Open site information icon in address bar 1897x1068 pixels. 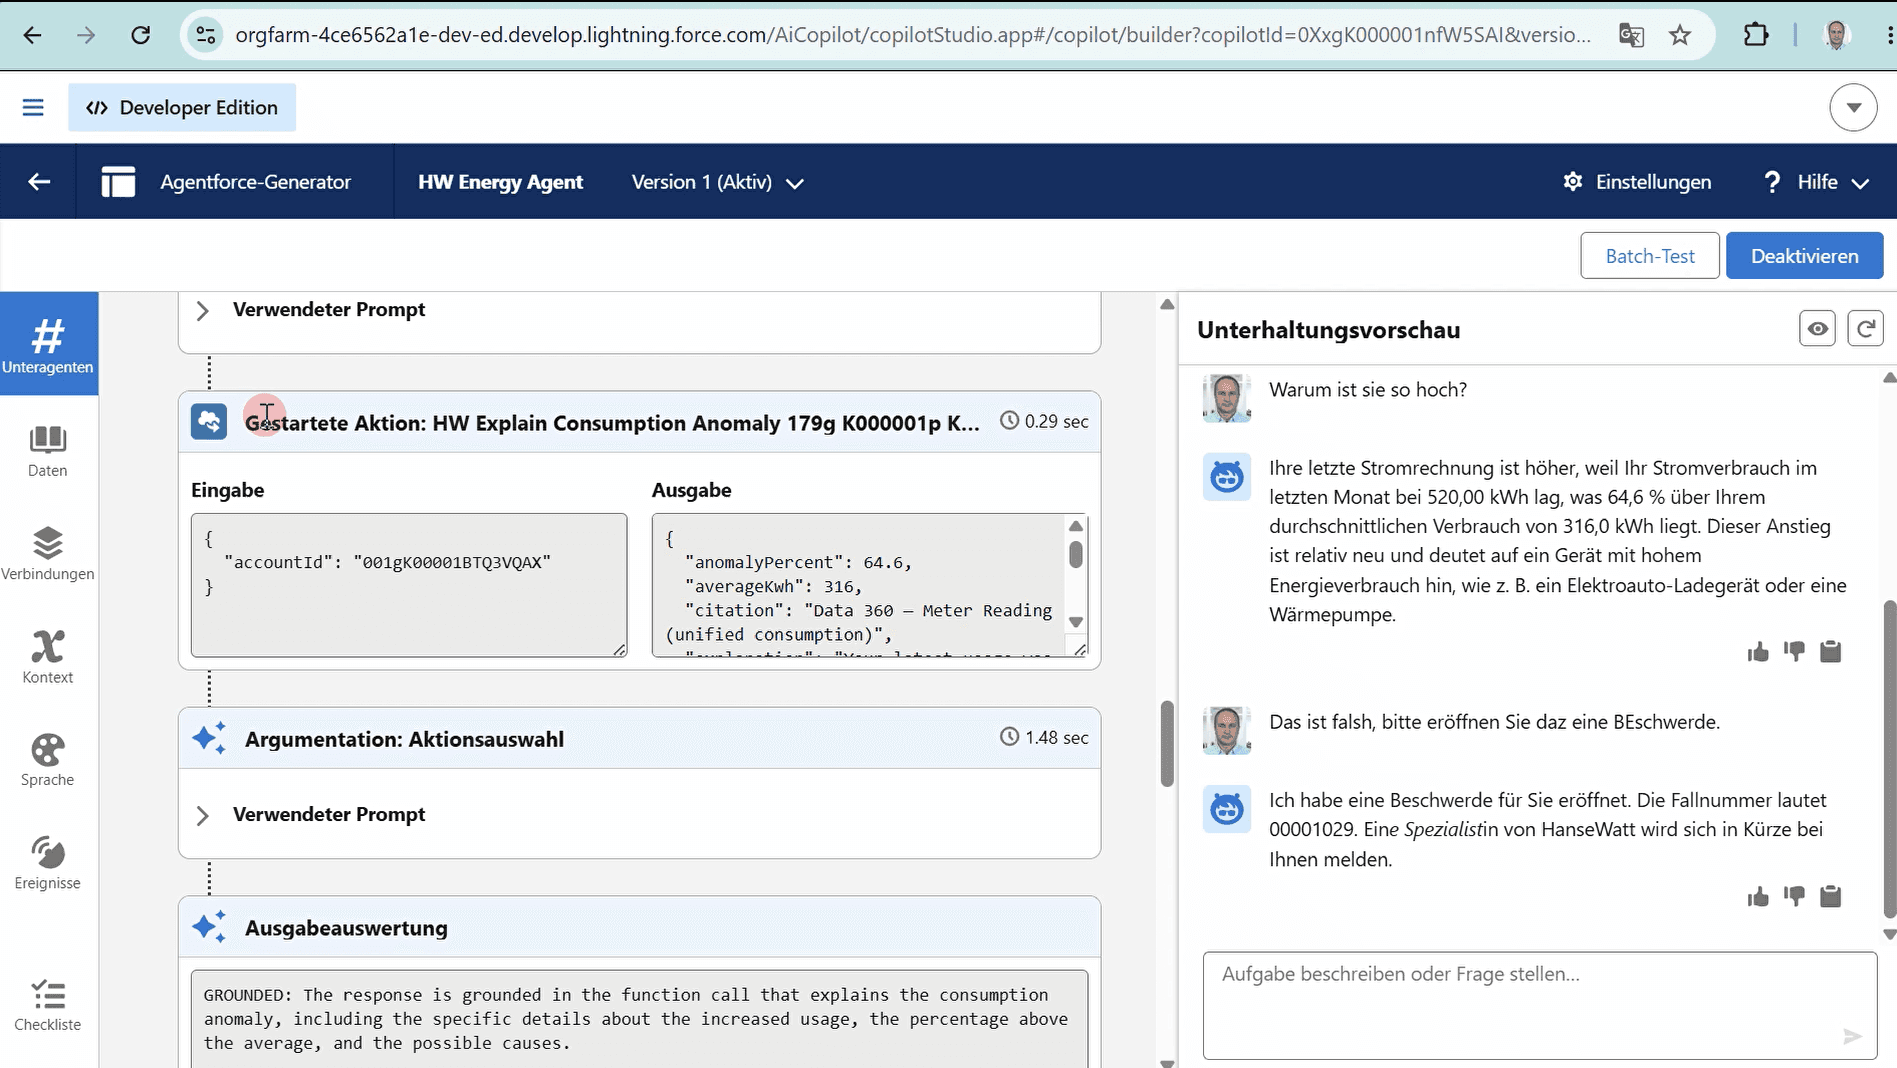point(206,35)
